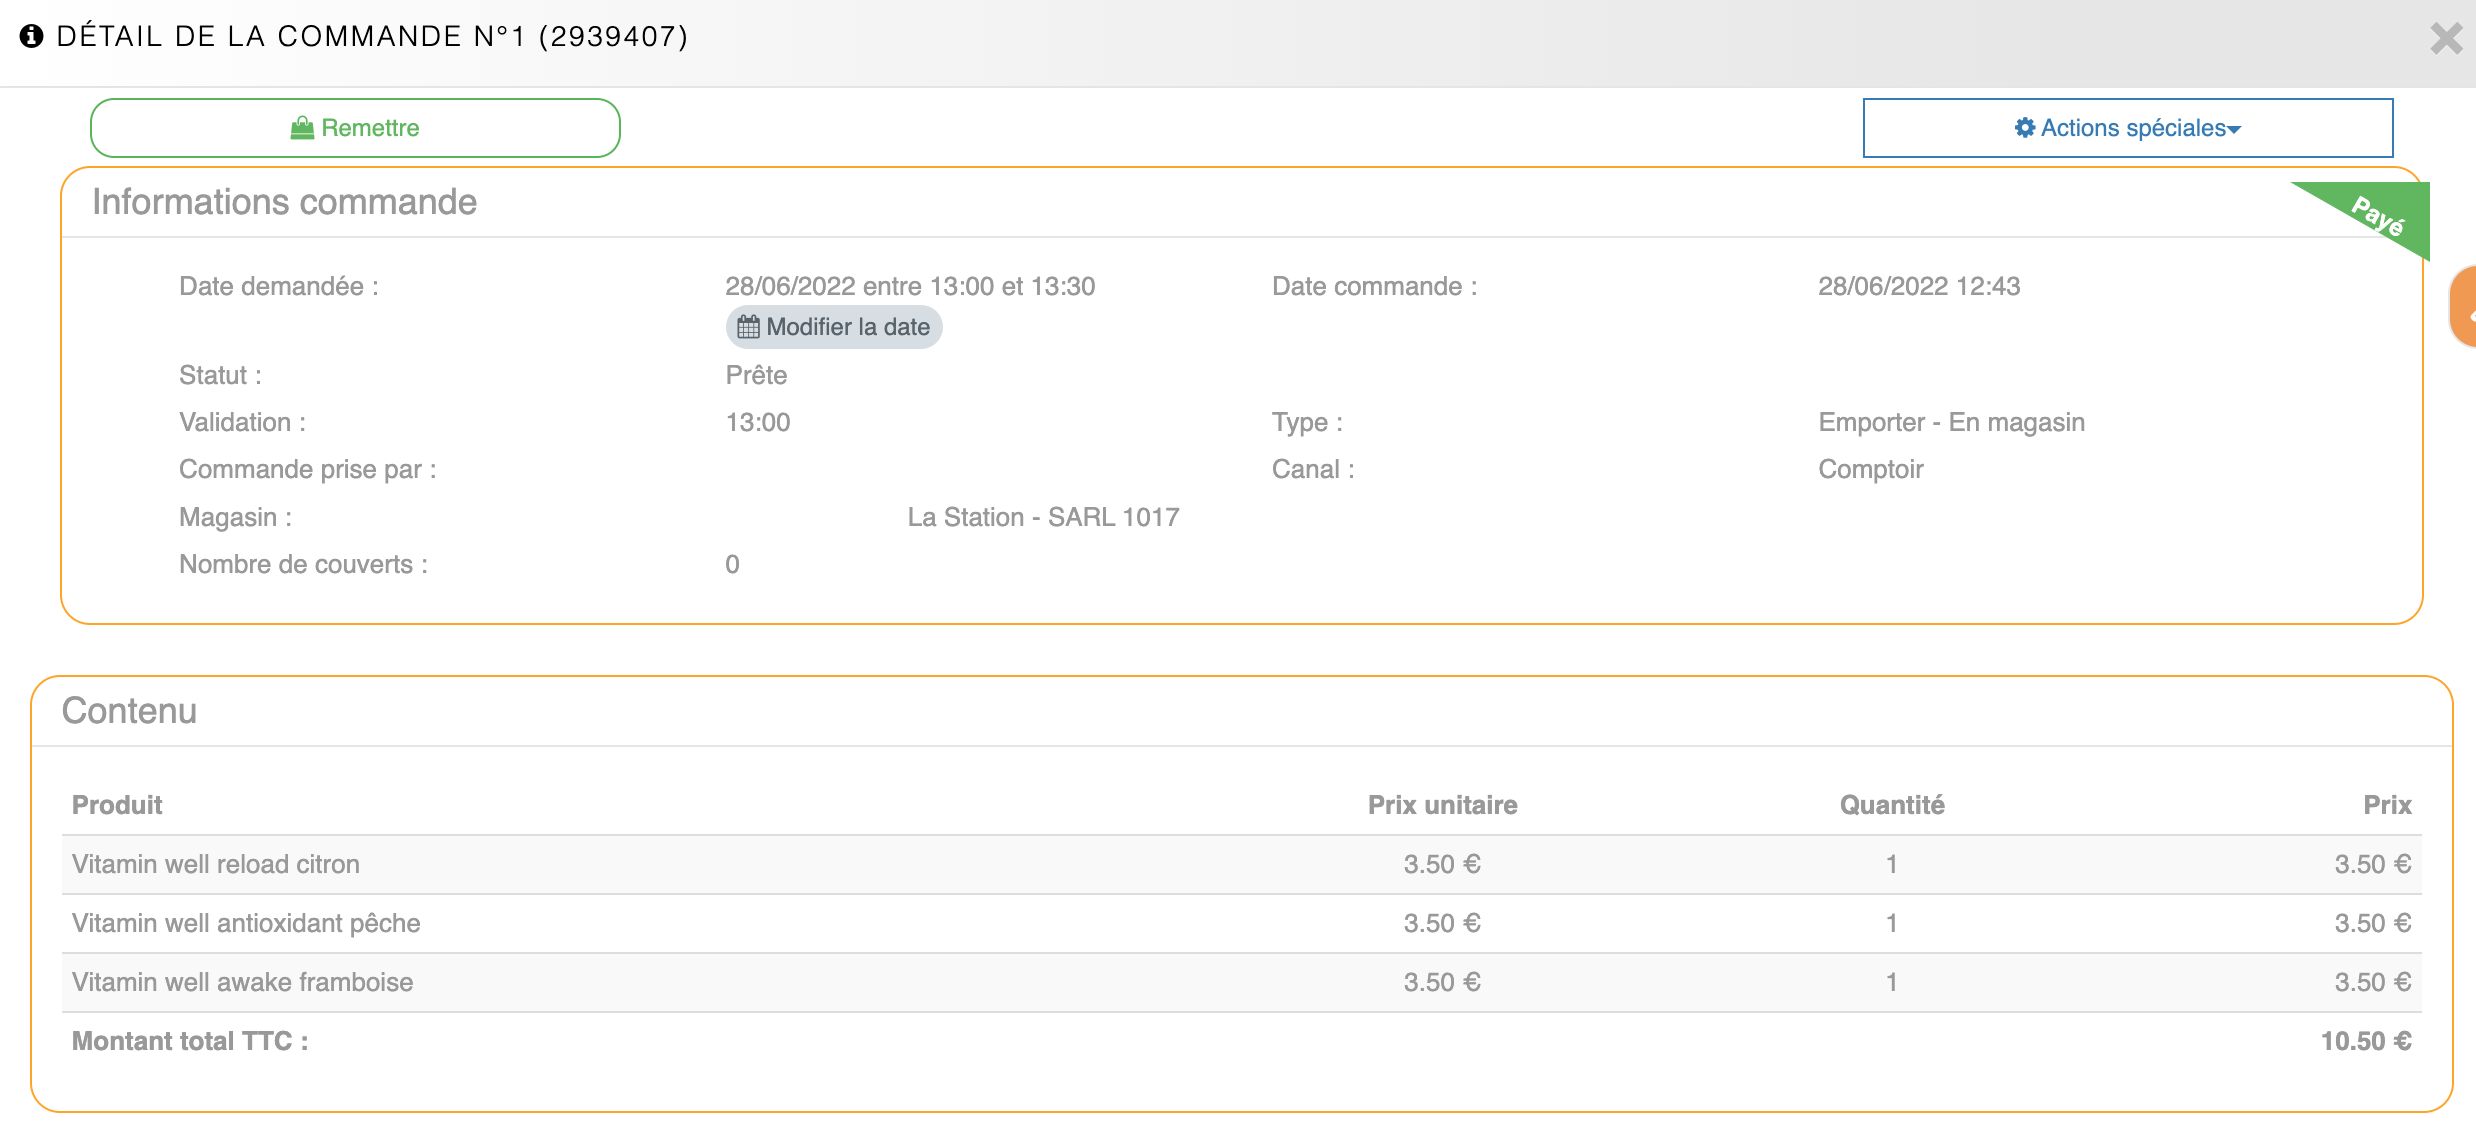Close the order detail dialog
The image size is (2476, 1140).
[x=2446, y=39]
